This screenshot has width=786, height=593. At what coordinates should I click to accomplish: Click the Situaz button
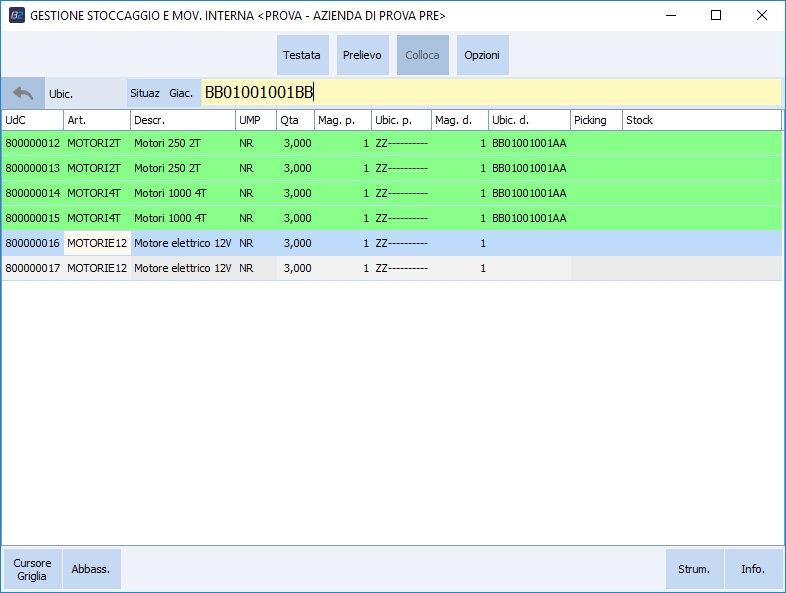point(145,93)
